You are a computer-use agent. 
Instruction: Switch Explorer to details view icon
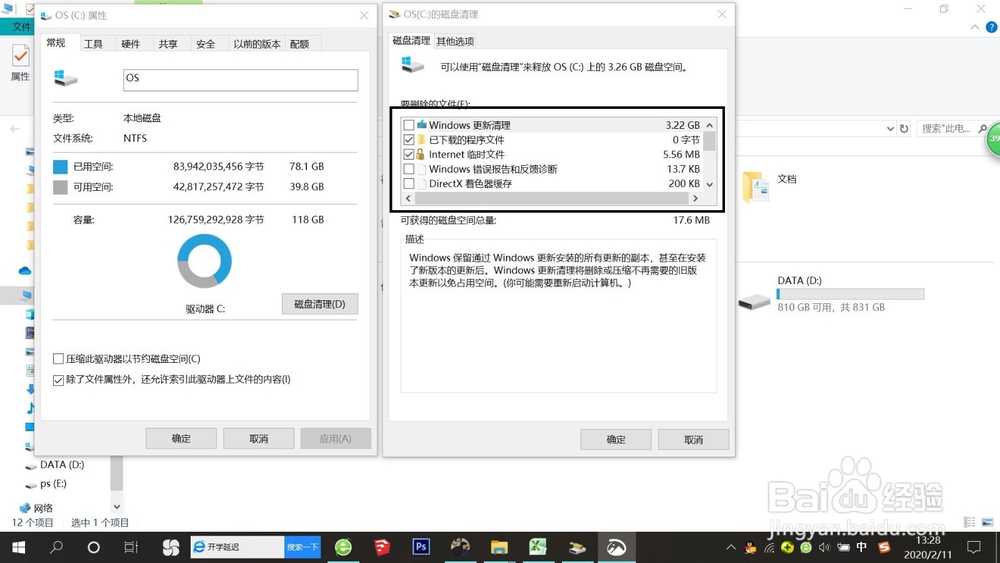click(969, 522)
